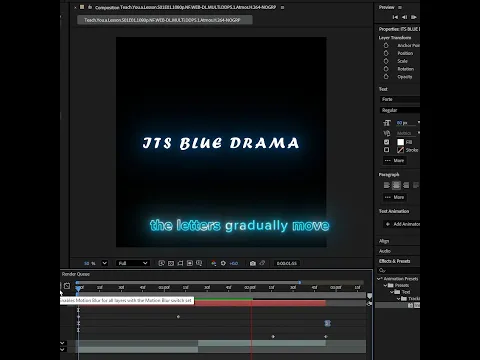
Task: Open the Stroke color swatch
Action: click(x=400, y=150)
